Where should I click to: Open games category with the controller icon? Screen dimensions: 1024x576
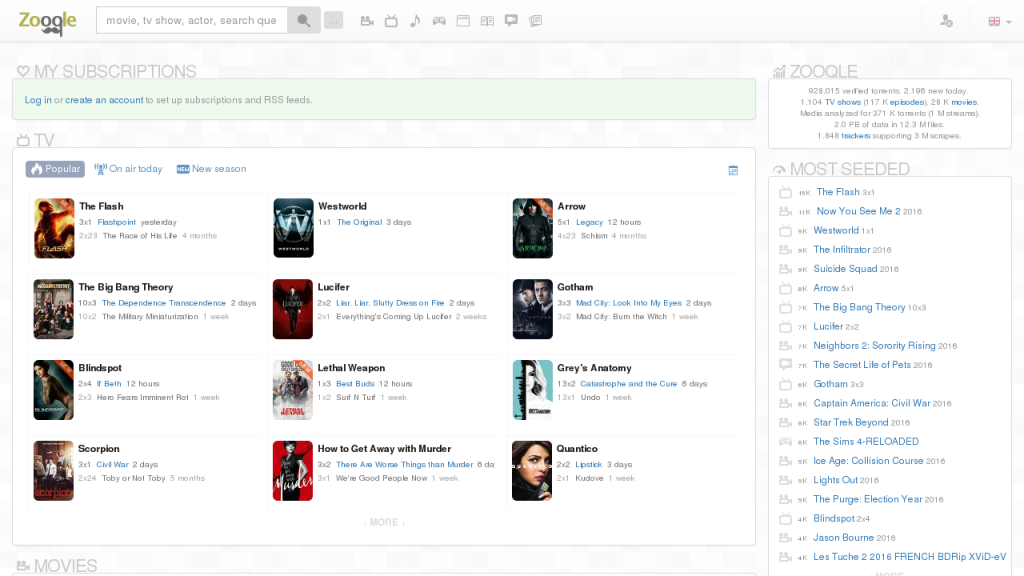click(439, 20)
